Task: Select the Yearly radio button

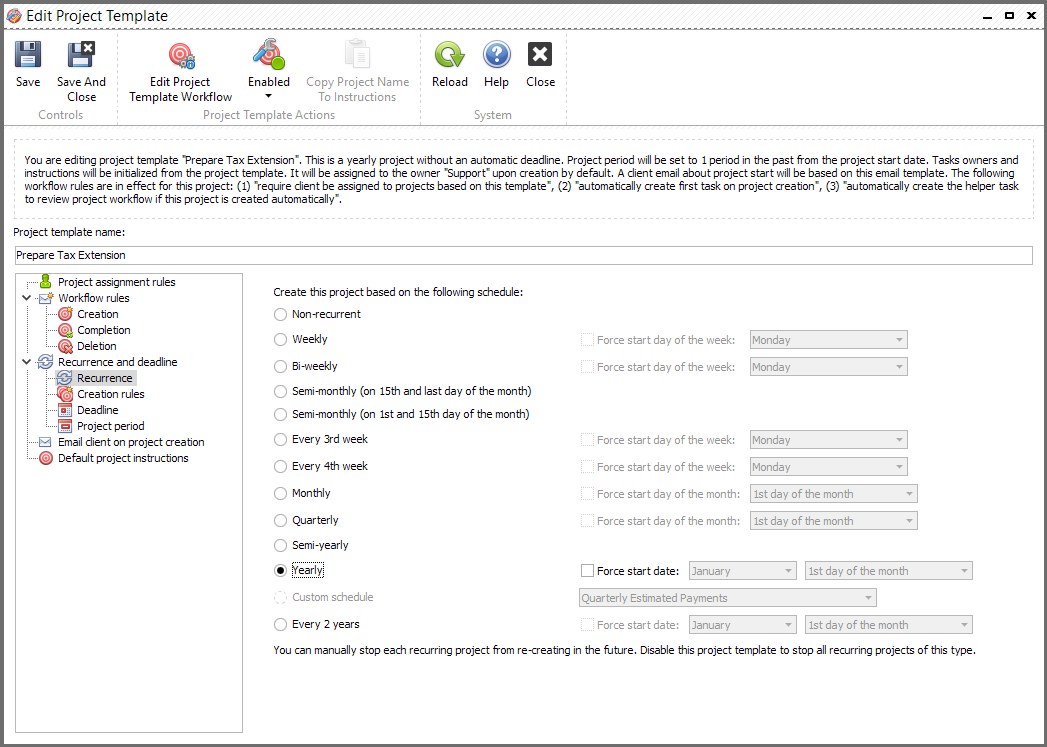Action: coord(280,571)
